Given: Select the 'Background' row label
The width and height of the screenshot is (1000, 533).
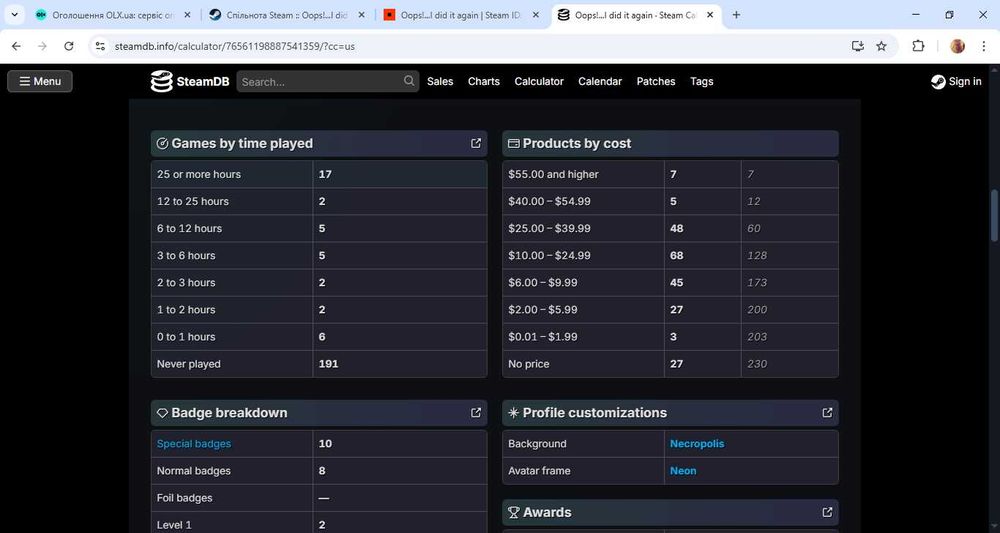Looking at the screenshot, I should 537,444.
